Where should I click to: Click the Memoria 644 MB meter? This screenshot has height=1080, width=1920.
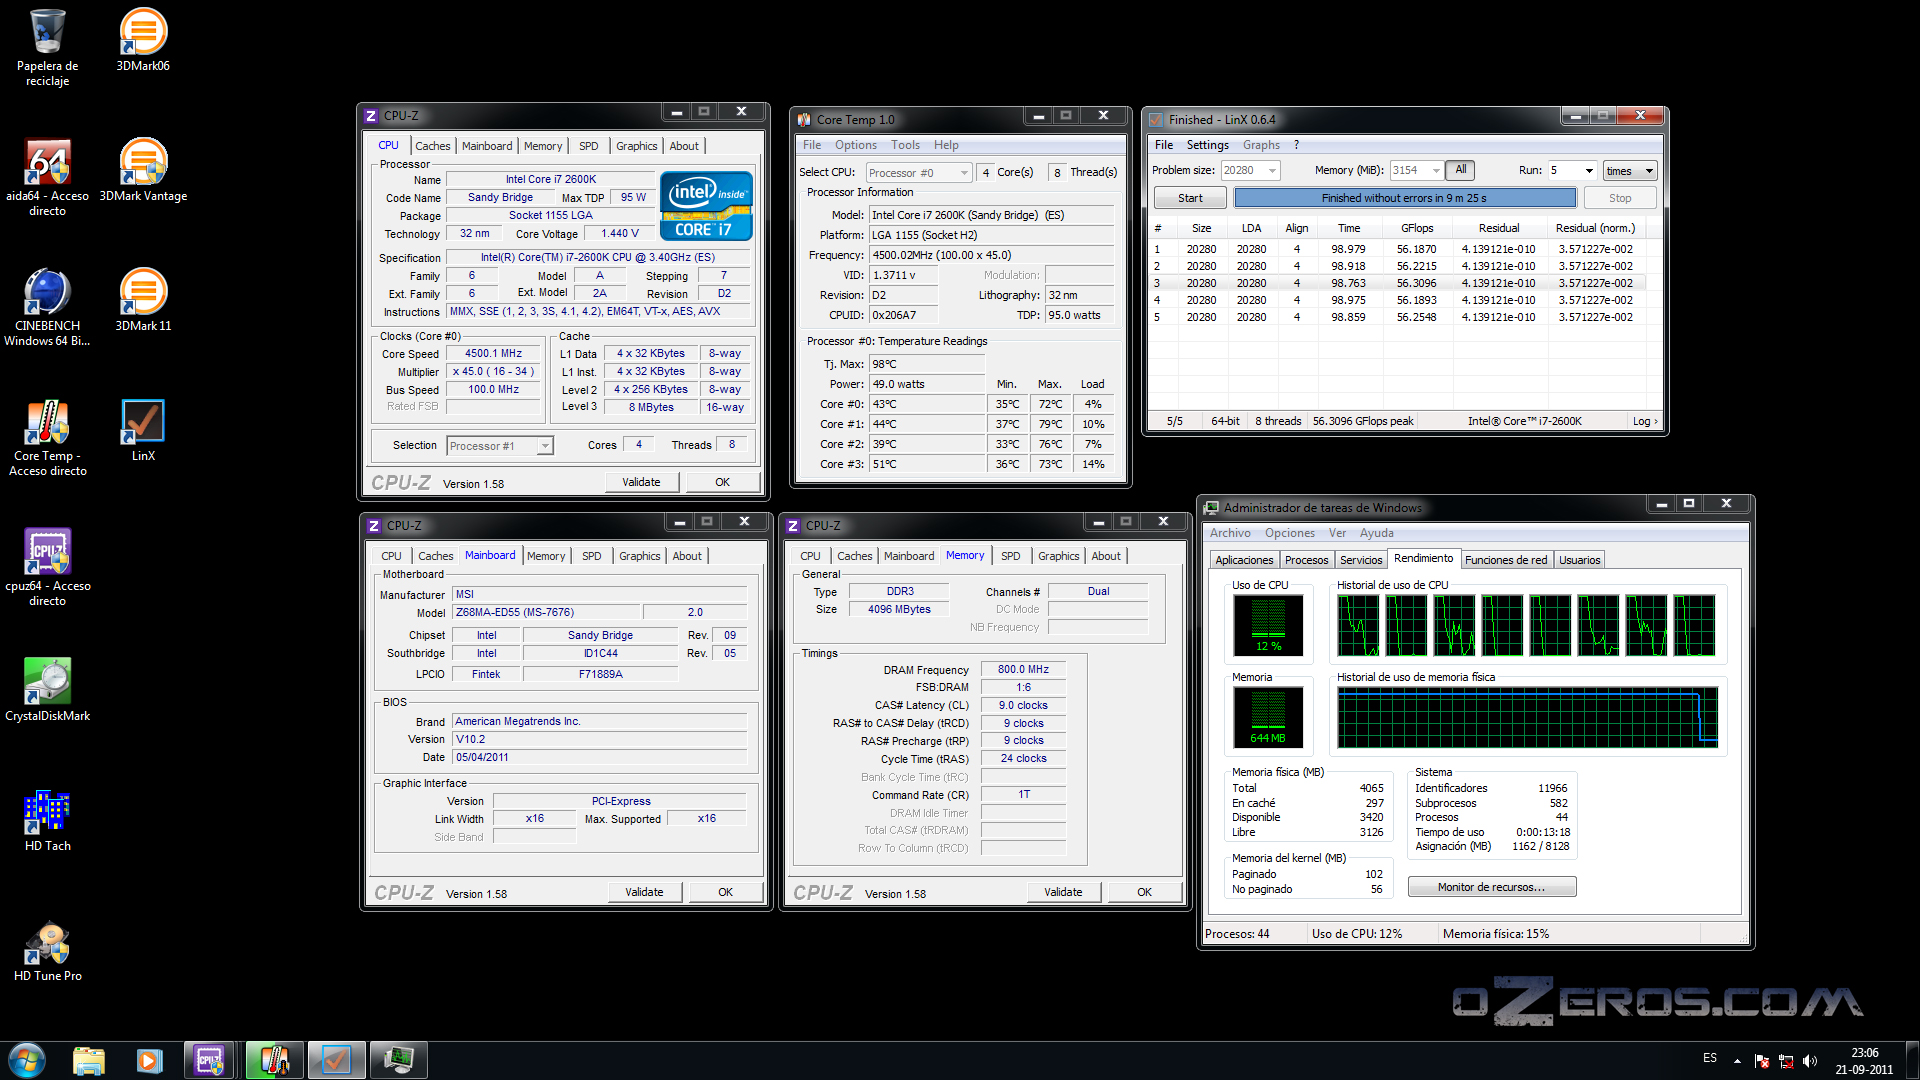pyautogui.click(x=1268, y=717)
